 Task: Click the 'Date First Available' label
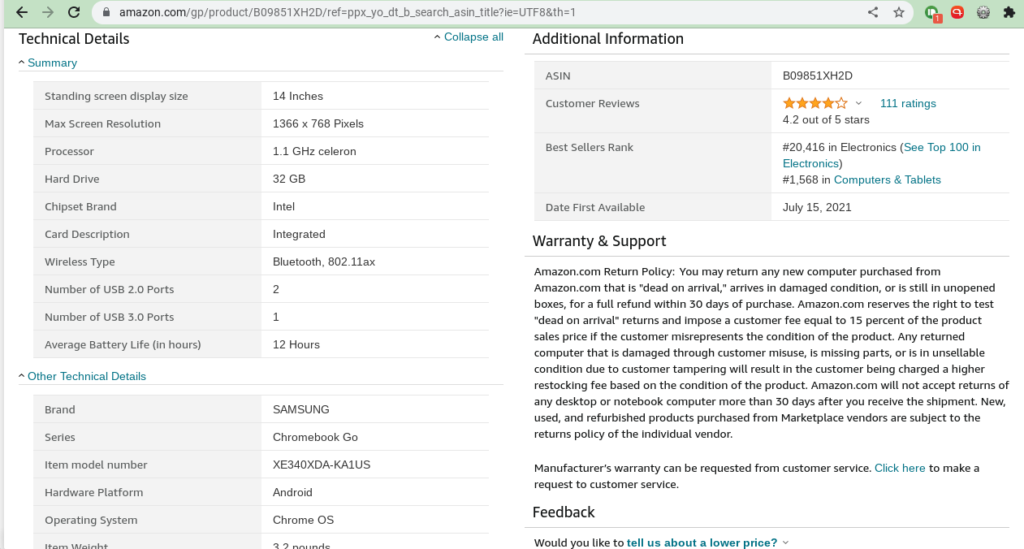tap(595, 208)
